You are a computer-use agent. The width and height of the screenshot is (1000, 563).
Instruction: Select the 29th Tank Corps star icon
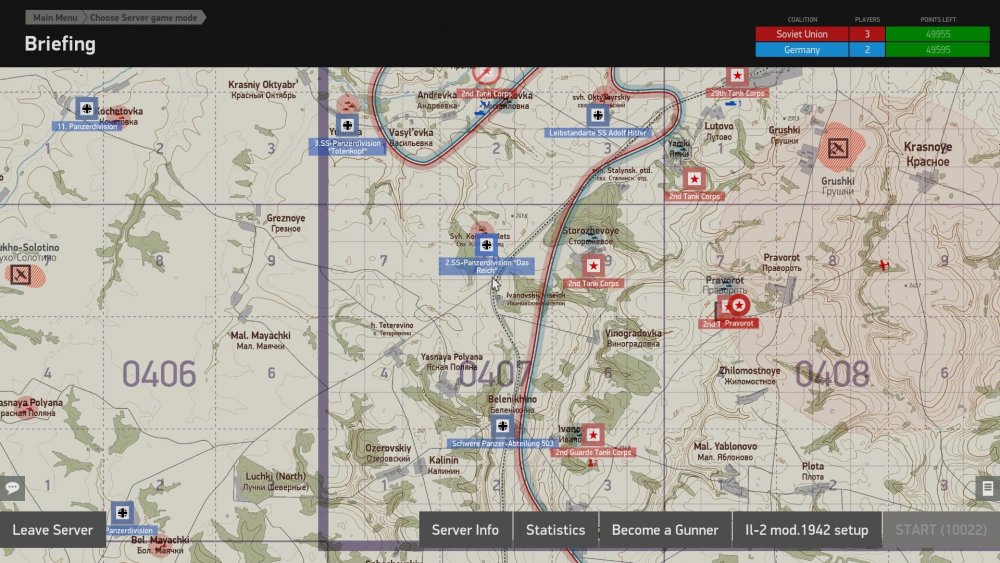[x=737, y=76]
